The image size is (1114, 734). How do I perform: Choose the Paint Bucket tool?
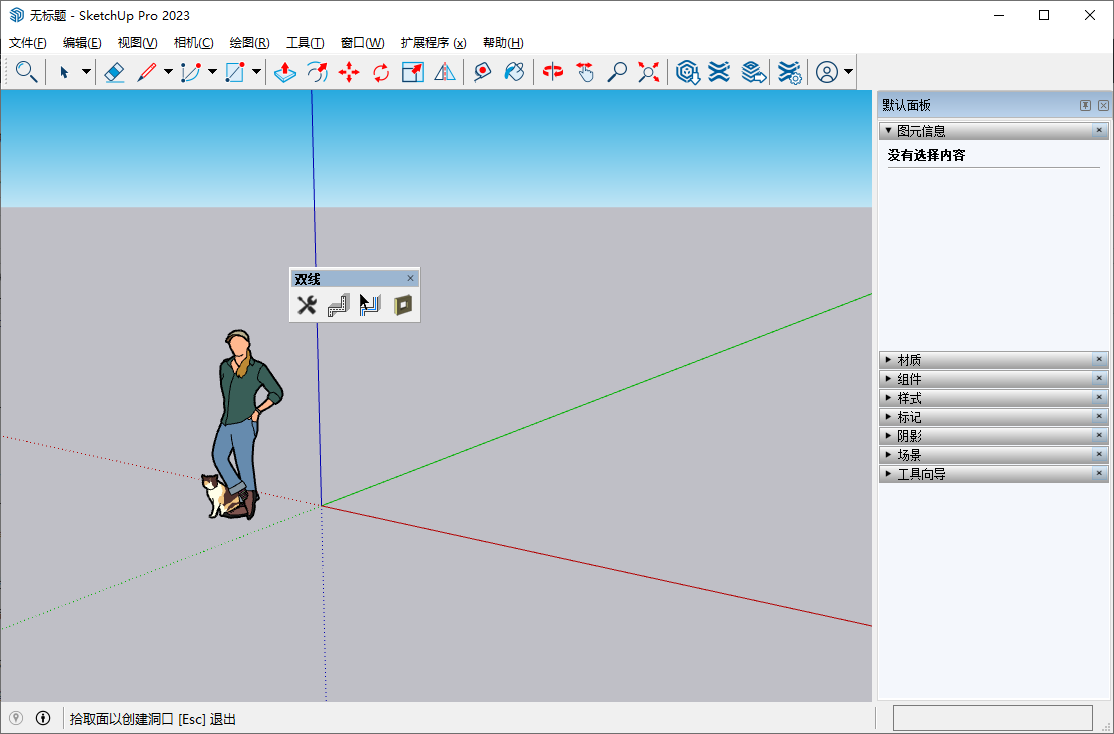[x=514, y=72]
